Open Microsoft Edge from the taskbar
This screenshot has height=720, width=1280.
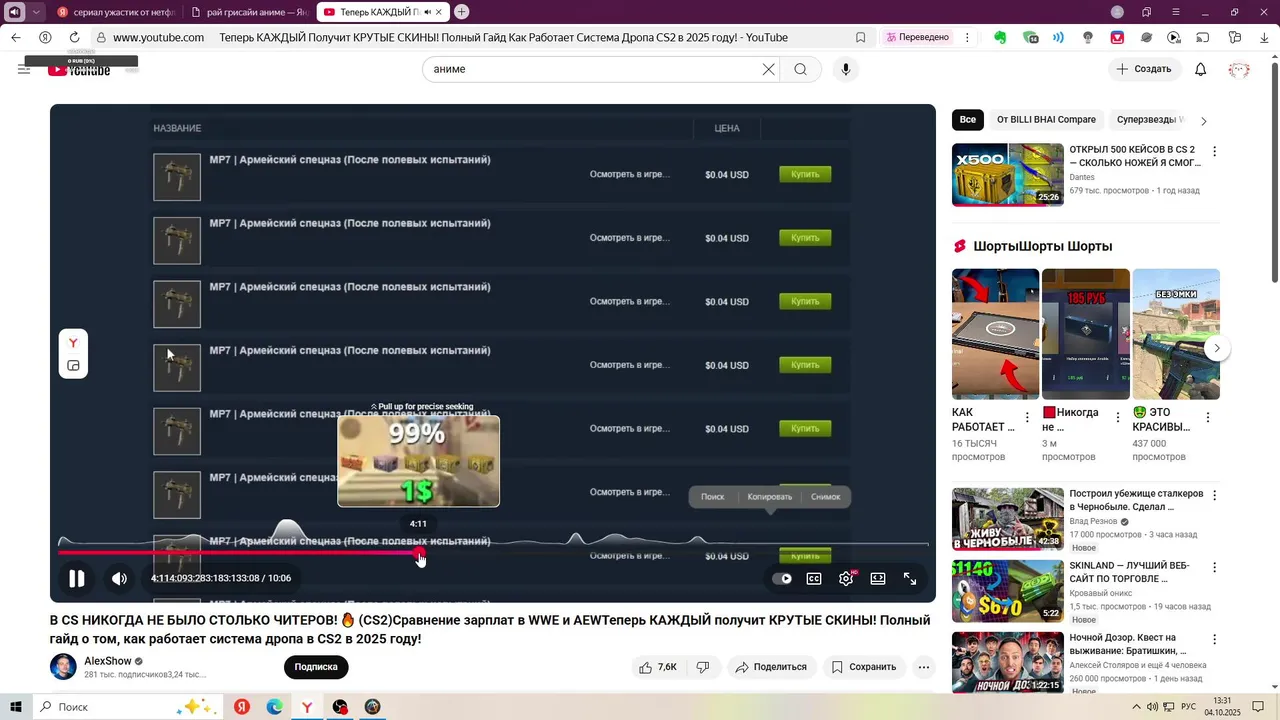point(275,707)
